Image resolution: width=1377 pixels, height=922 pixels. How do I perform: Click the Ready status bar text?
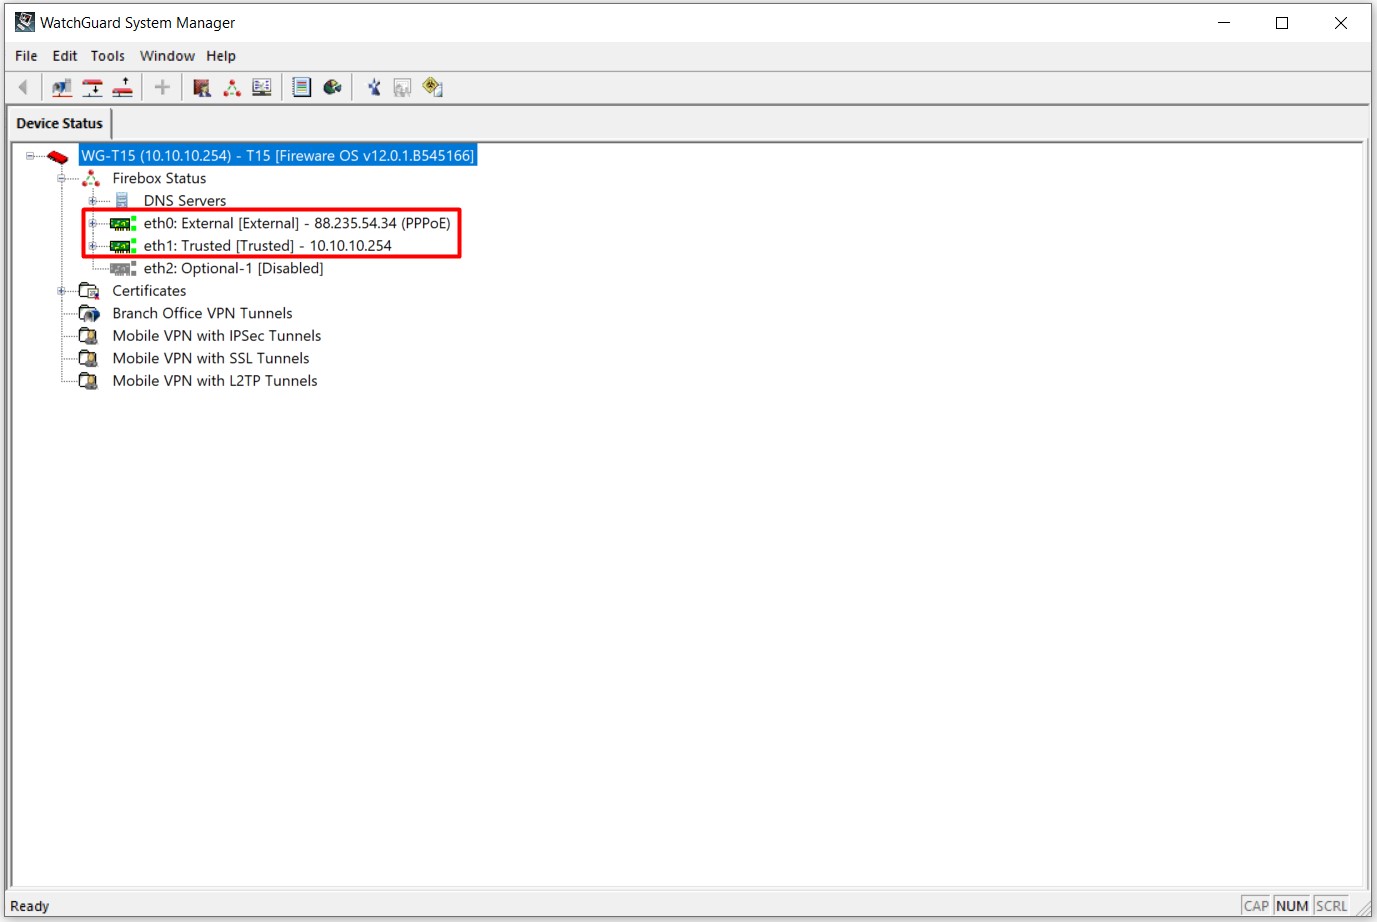pos(30,906)
